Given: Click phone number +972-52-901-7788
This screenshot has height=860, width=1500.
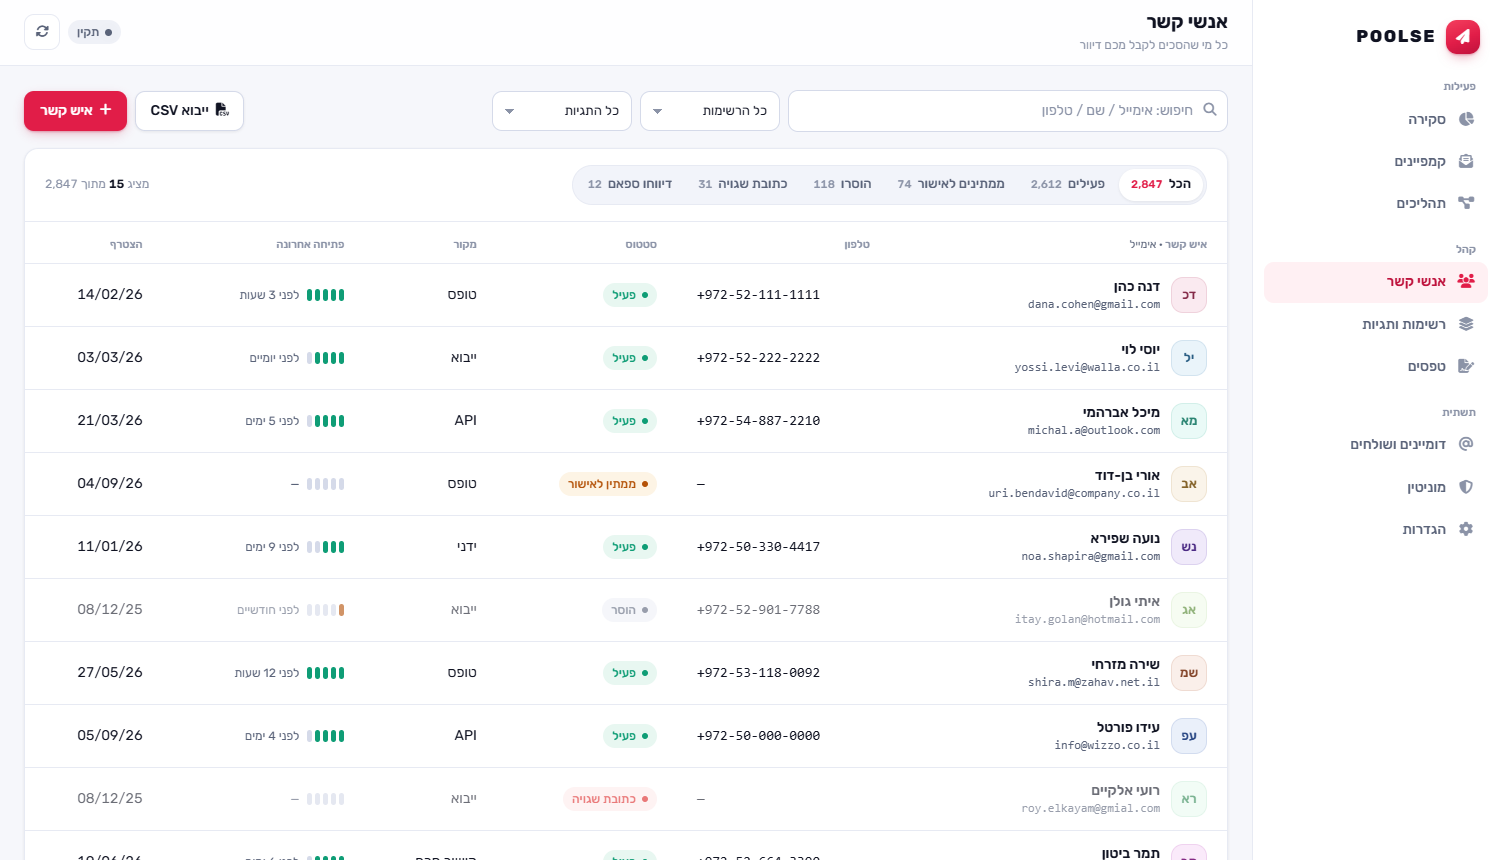Looking at the screenshot, I should [x=758, y=610].
